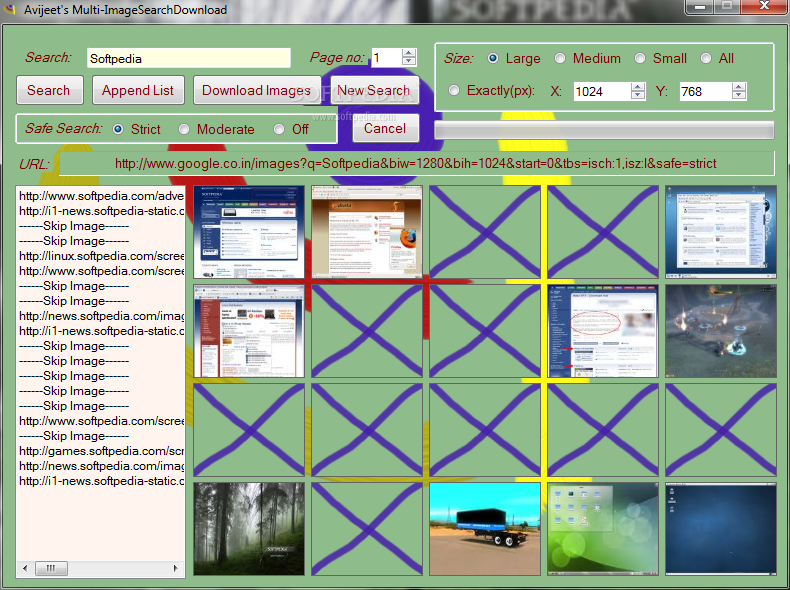Click the Page no number field
The width and height of the screenshot is (790, 590).
386,58
